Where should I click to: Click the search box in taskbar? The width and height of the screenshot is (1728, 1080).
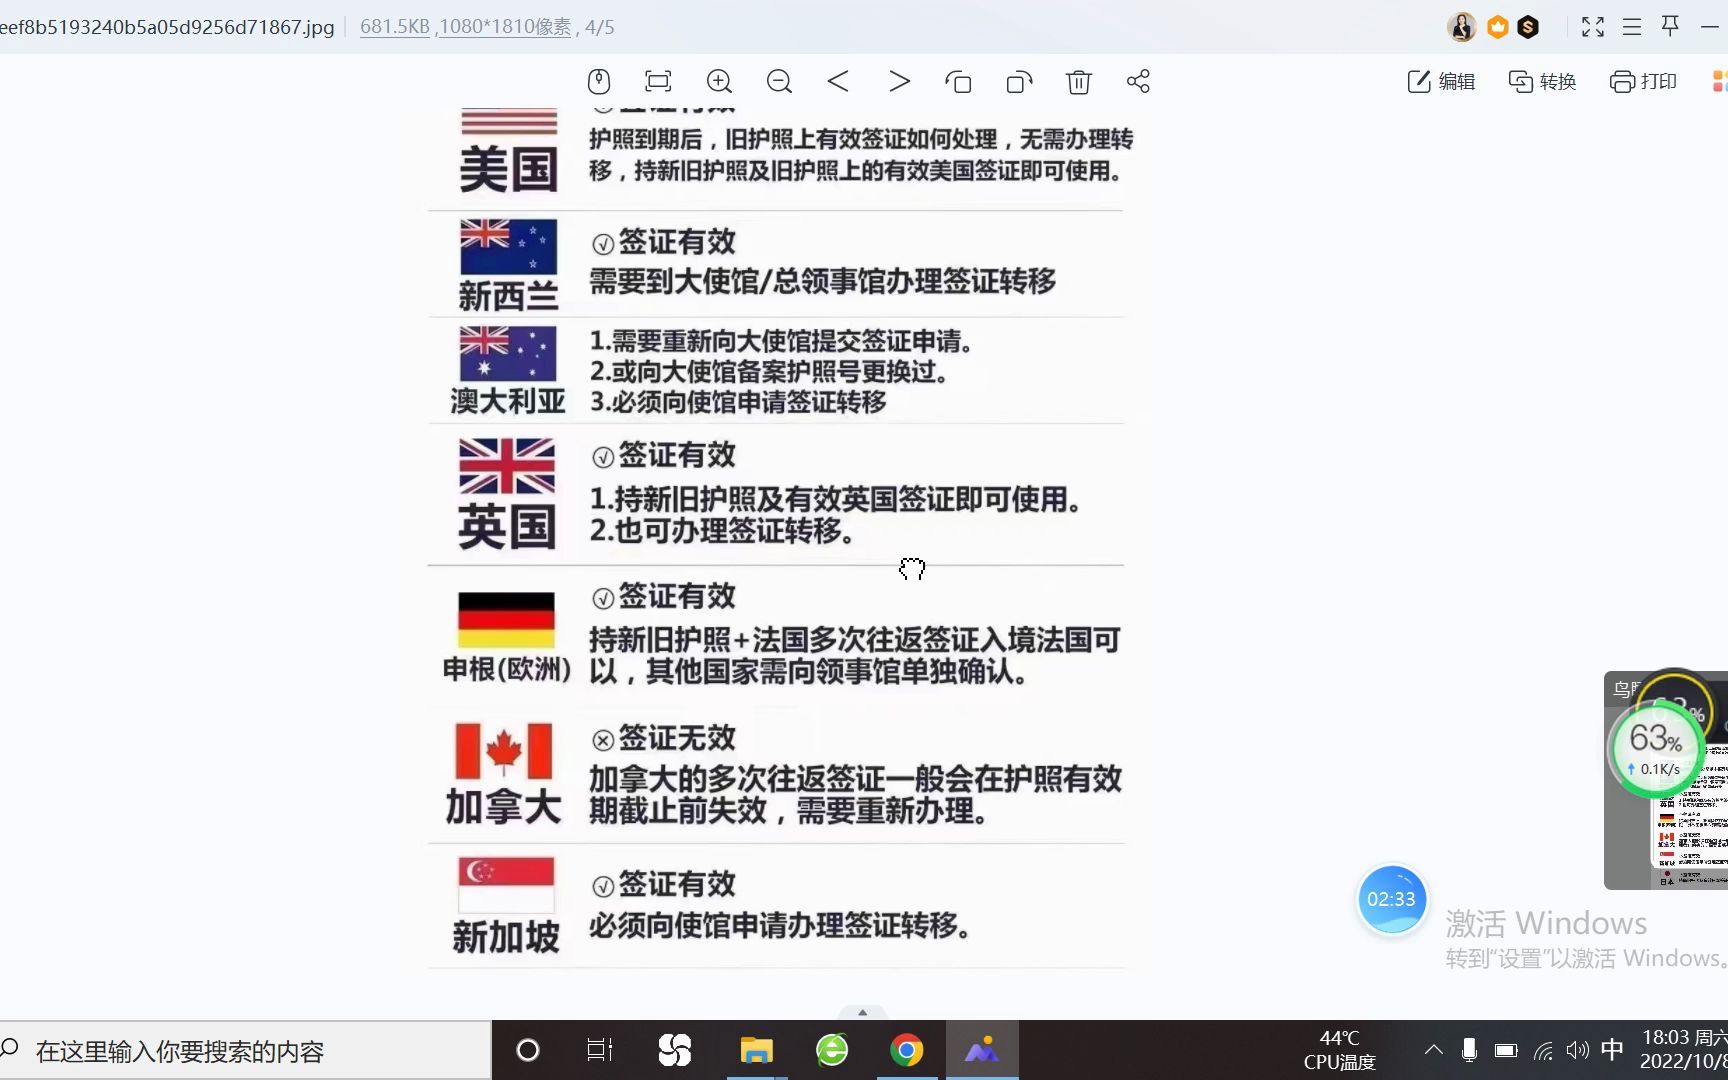pos(245,1051)
